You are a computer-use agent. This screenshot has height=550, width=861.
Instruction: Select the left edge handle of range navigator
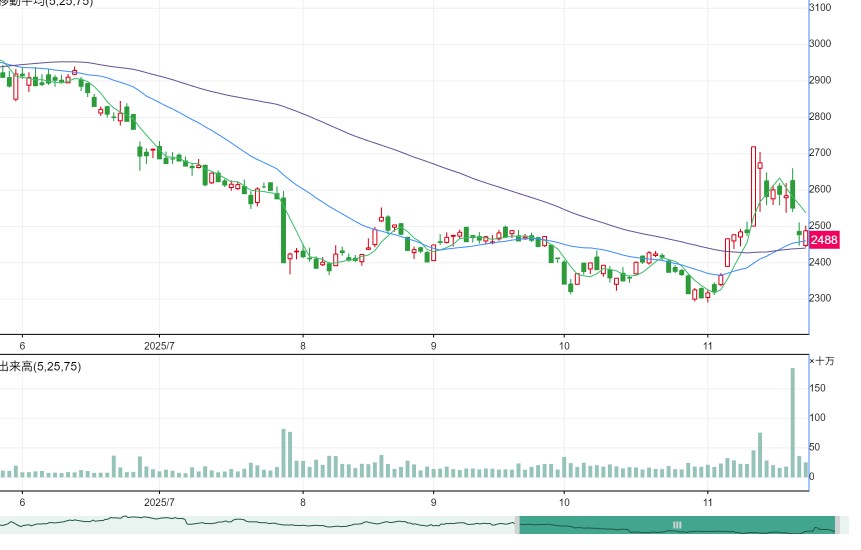click(x=517, y=525)
